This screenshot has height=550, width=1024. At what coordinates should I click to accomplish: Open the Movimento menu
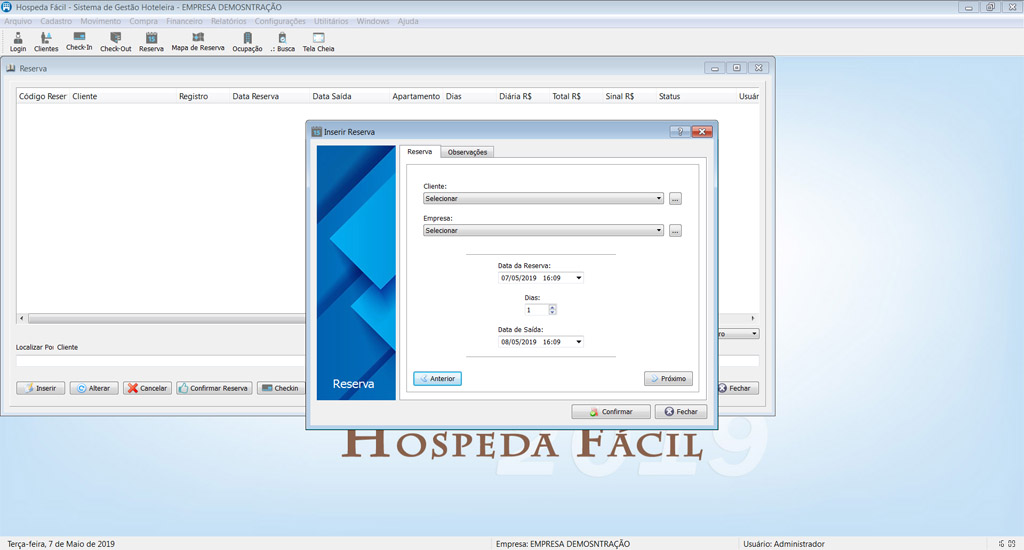click(101, 21)
